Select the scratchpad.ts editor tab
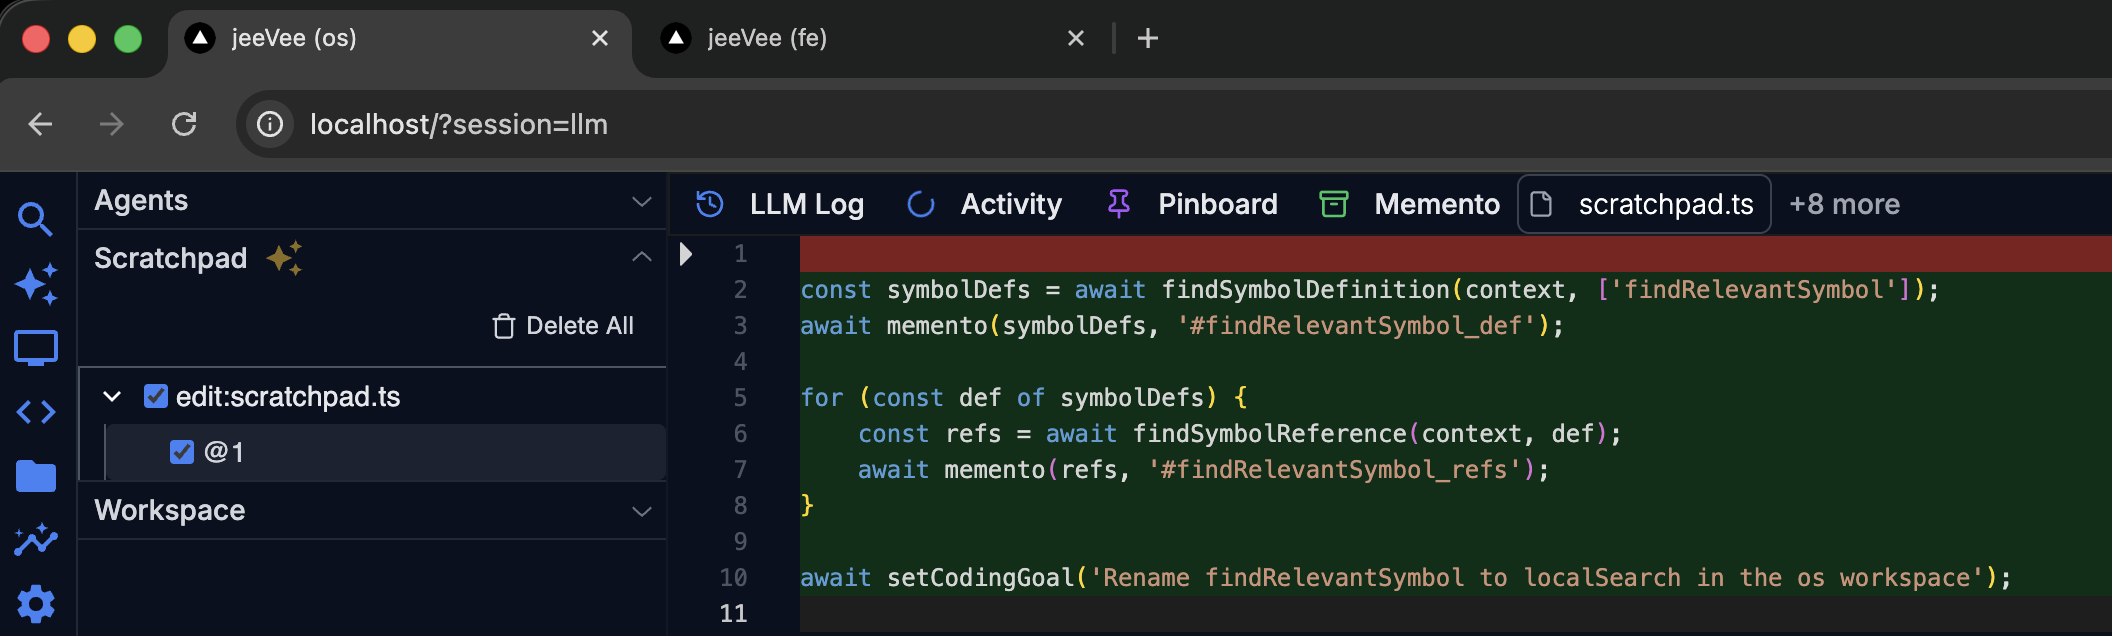Viewport: 2112px width, 636px height. click(1645, 204)
